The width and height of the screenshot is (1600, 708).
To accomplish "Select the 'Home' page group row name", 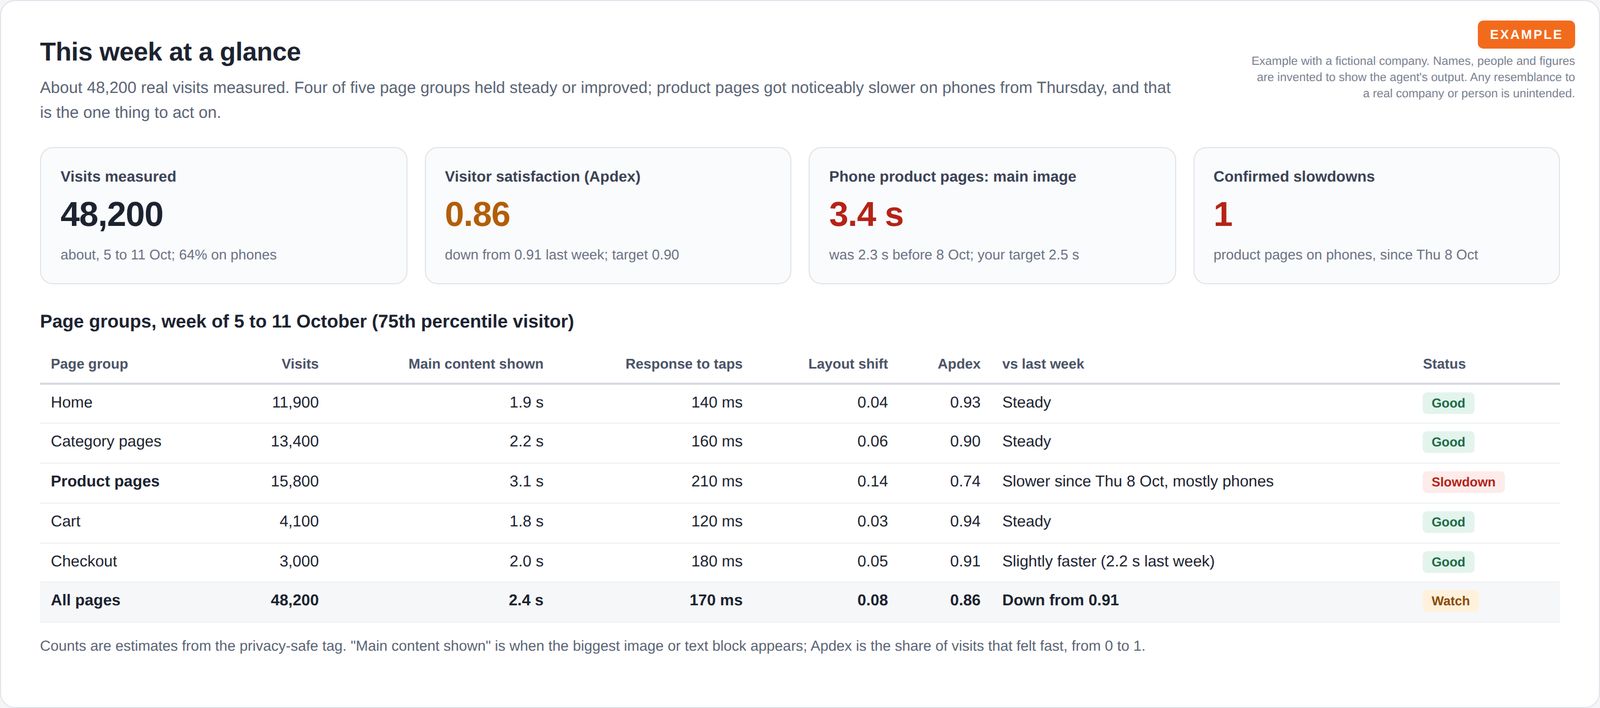I will point(71,402).
